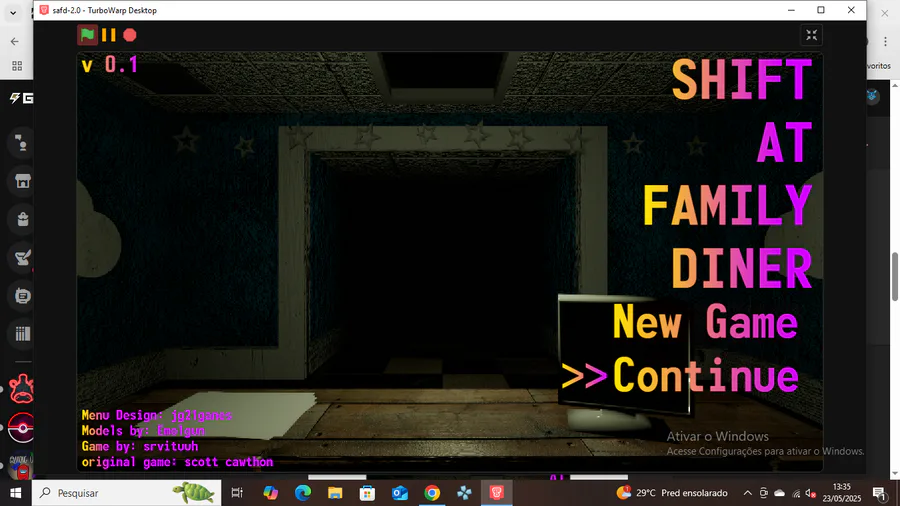Click 'Game by: srvituuh' credit line
900x506 pixels.
(x=139, y=446)
